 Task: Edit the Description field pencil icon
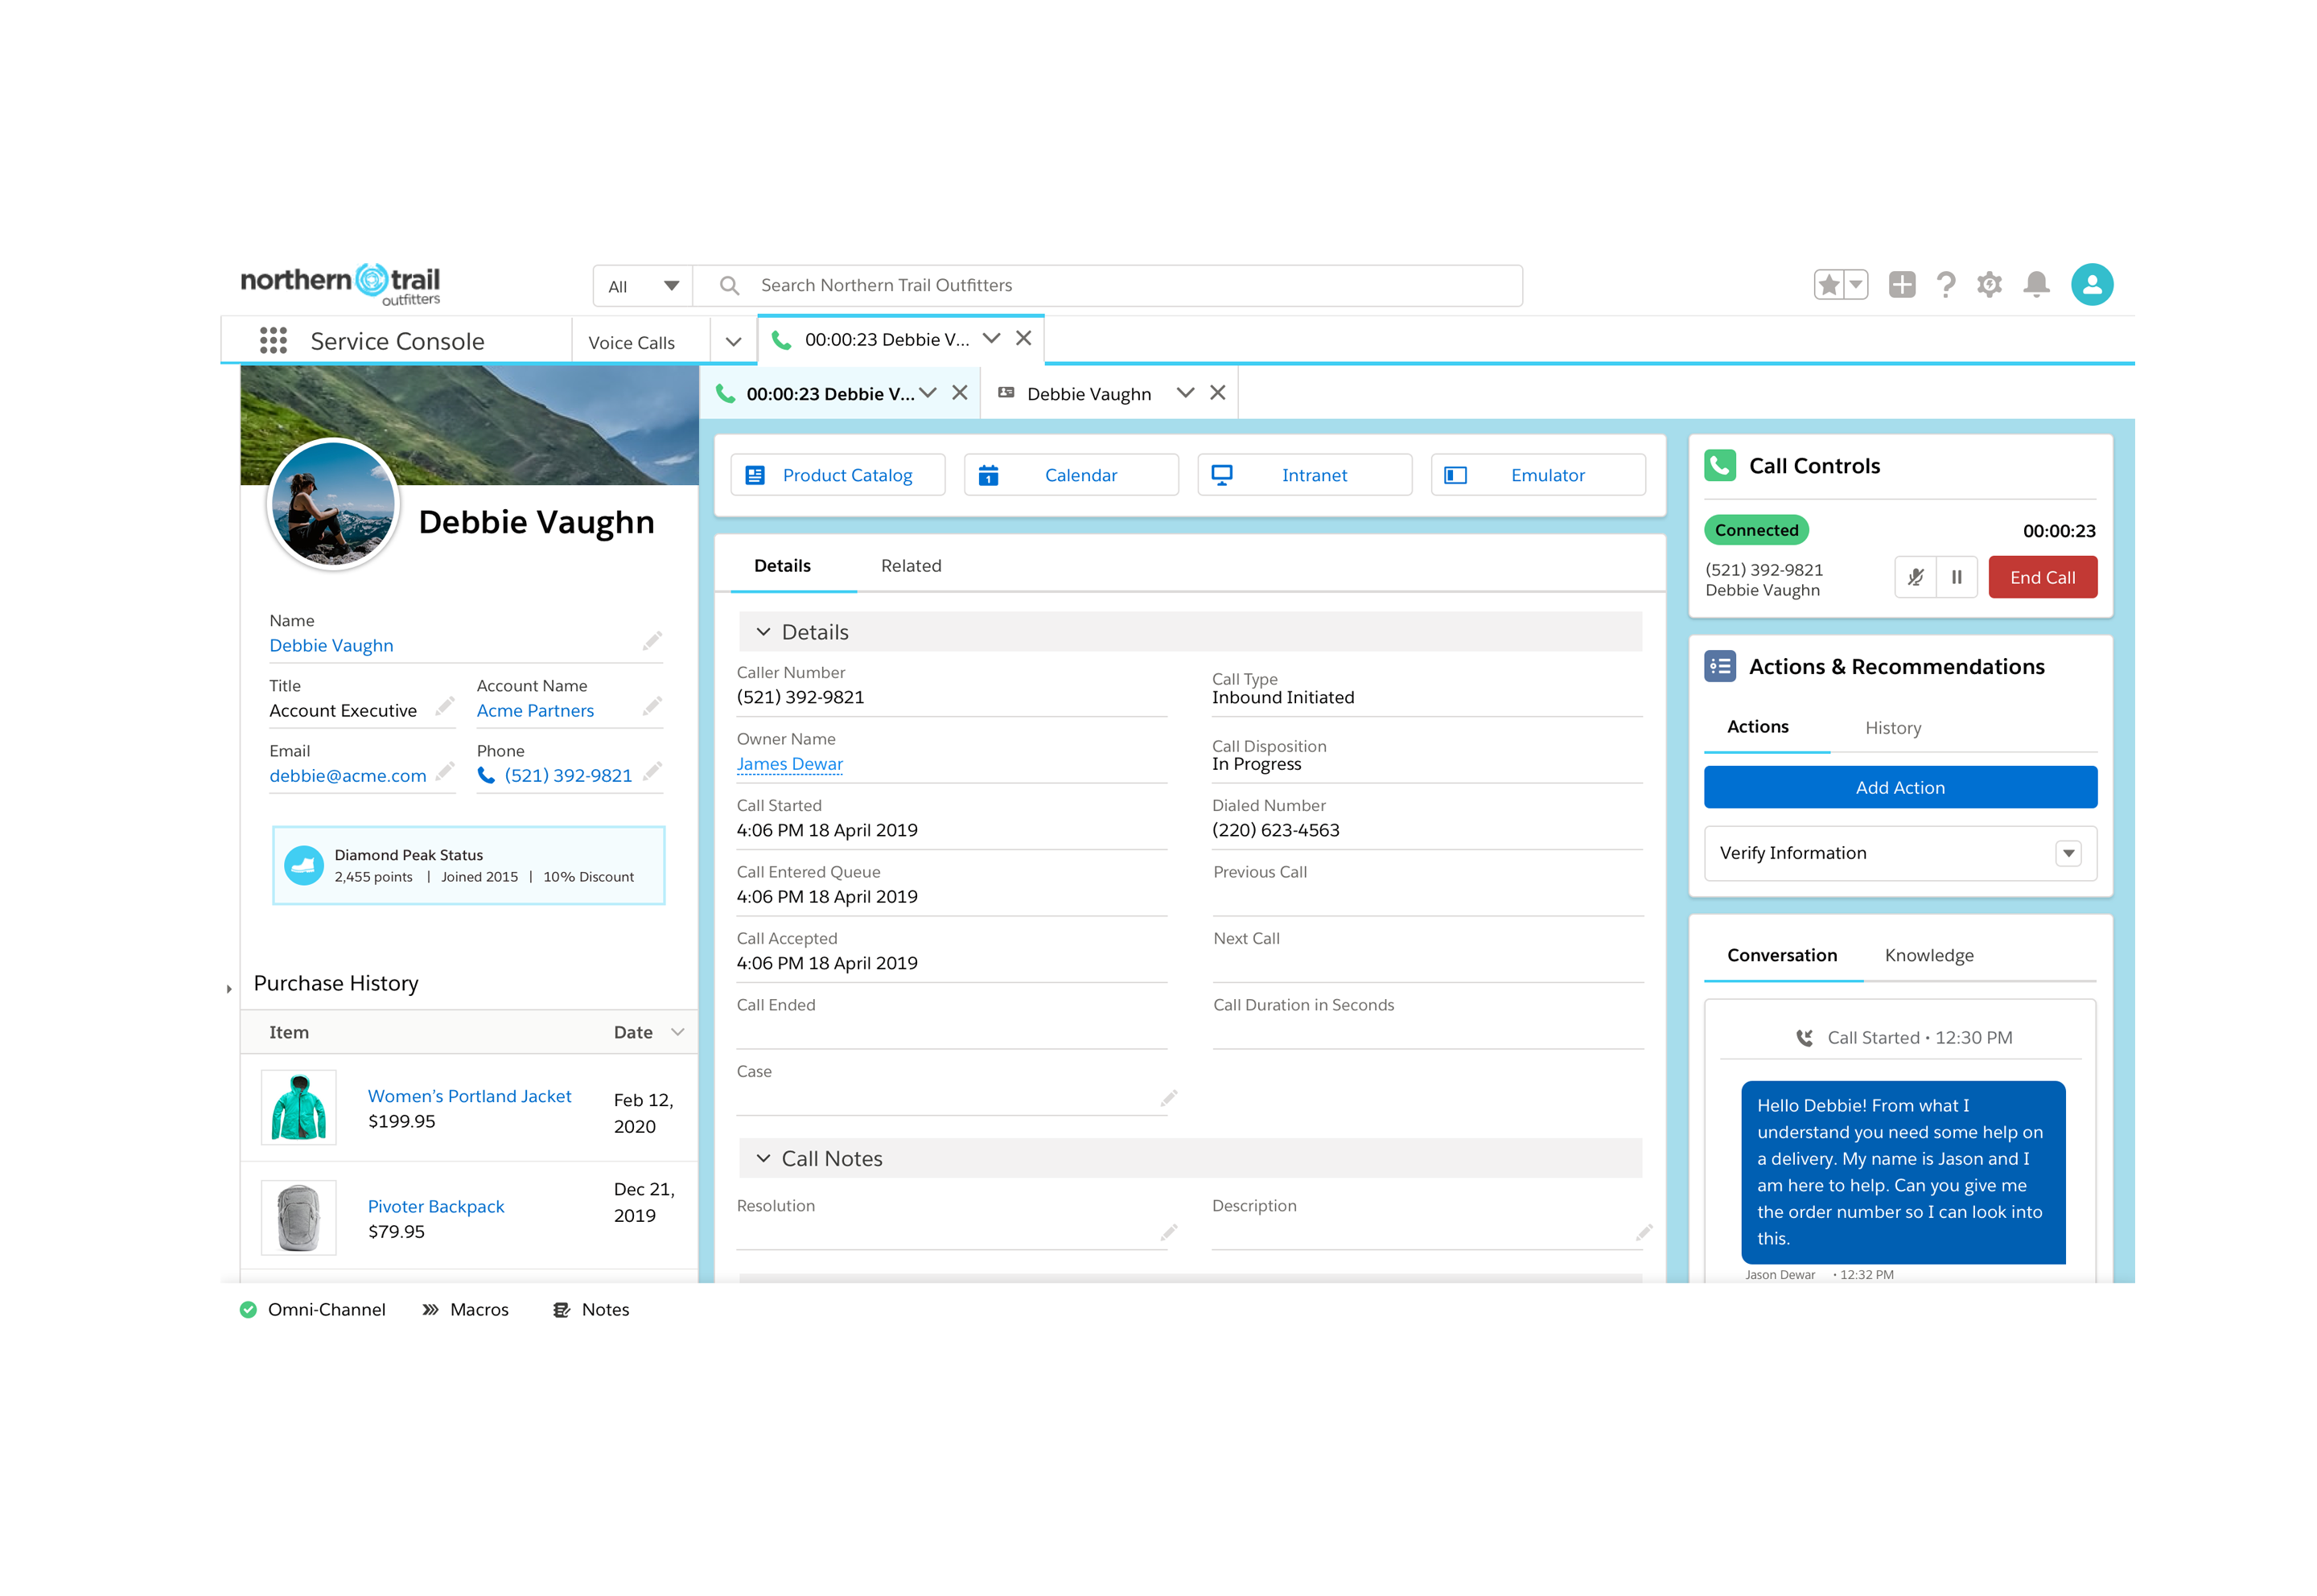click(x=1643, y=1232)
